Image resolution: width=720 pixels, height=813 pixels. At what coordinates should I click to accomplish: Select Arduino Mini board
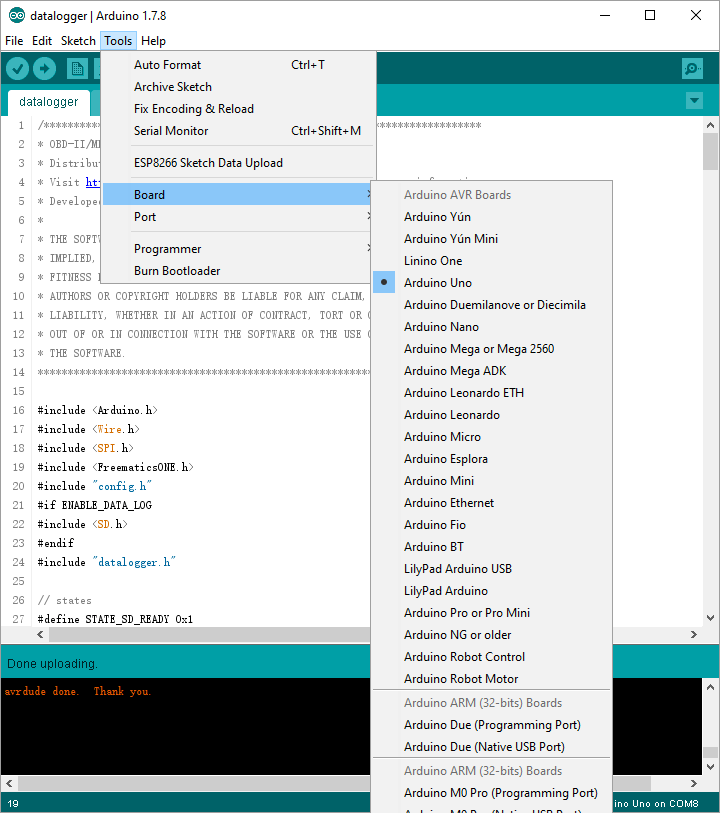492,481
